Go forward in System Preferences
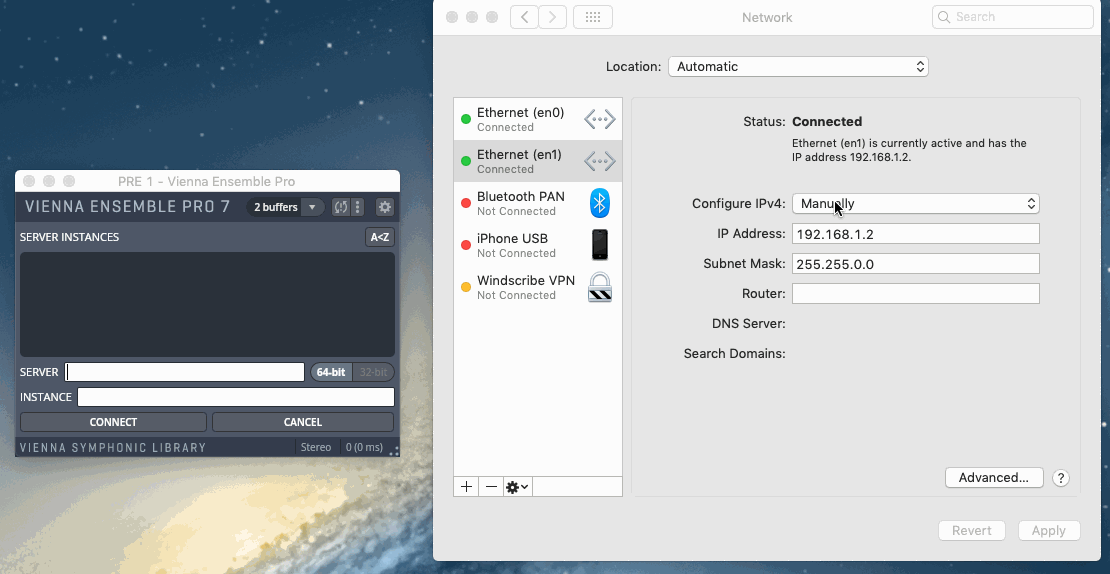Image resolution: width=1110 pixels, height=574 pixels. click(552, 17)
